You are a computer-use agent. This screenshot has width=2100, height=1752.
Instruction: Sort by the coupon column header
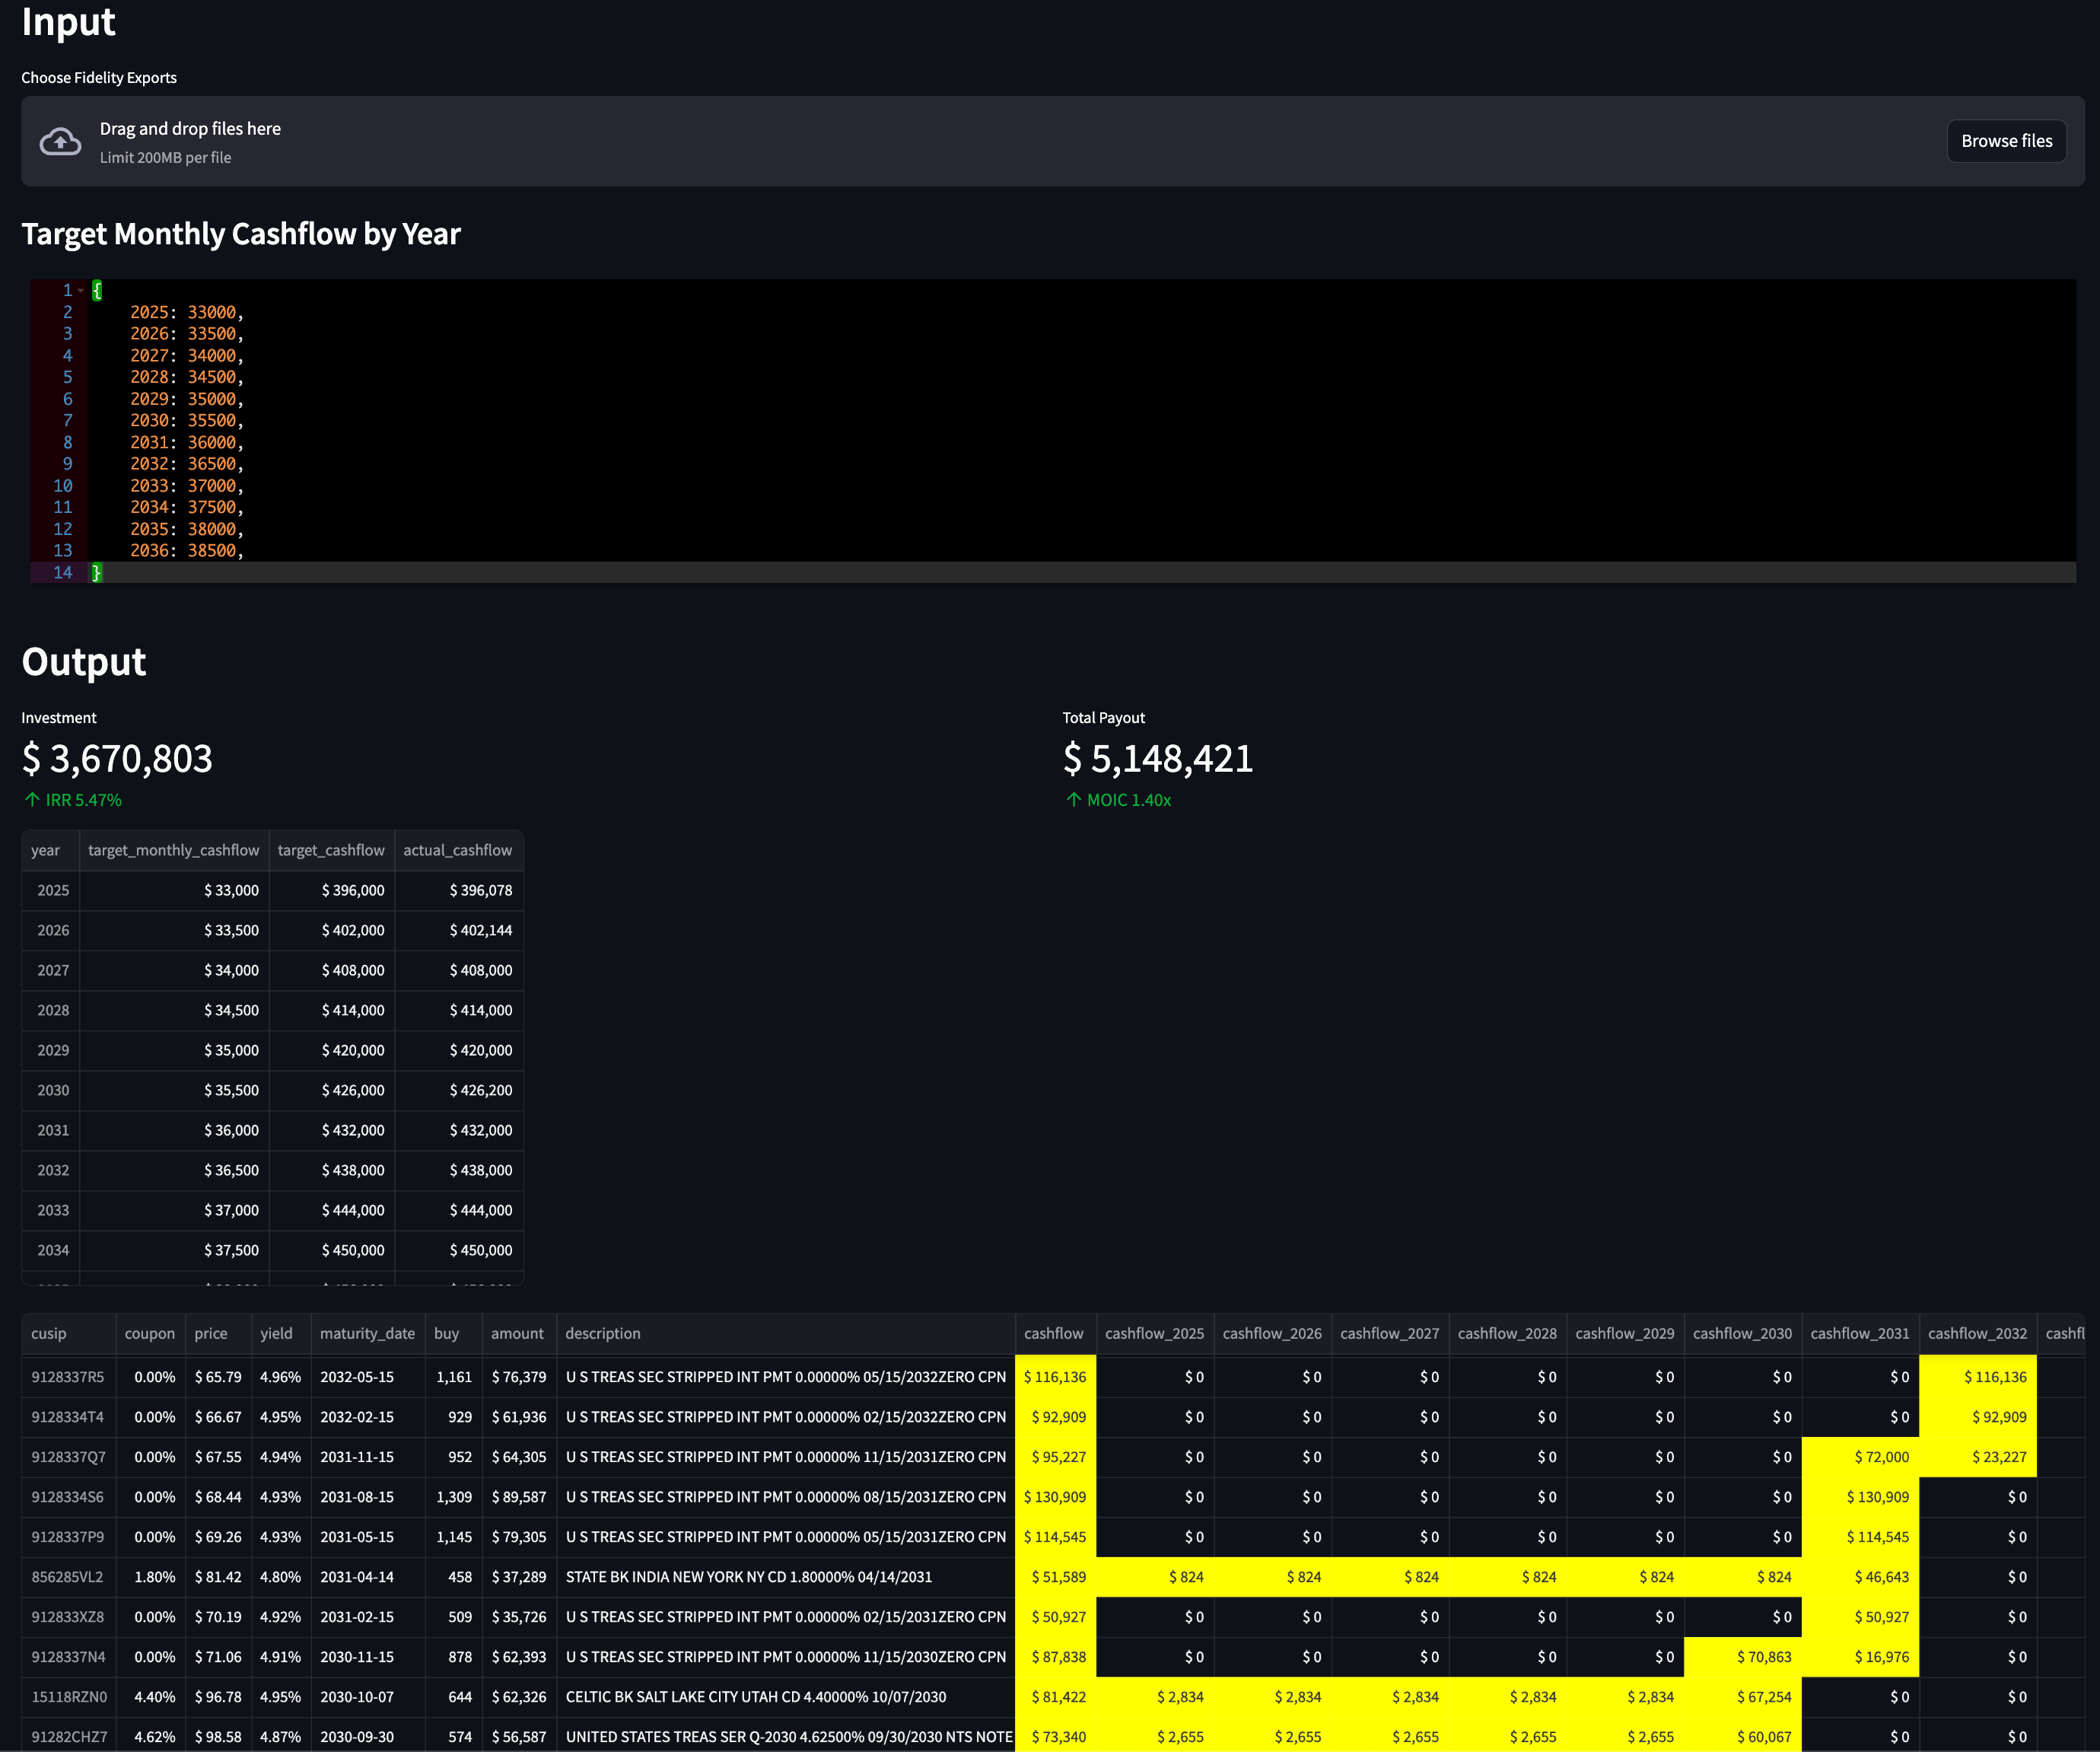click(150, 1333)
